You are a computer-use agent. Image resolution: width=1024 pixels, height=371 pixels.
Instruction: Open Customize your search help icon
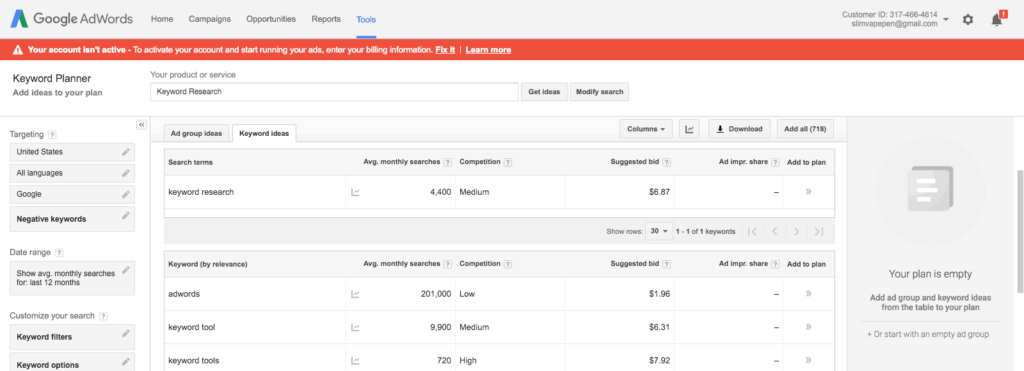coord(103,316)
